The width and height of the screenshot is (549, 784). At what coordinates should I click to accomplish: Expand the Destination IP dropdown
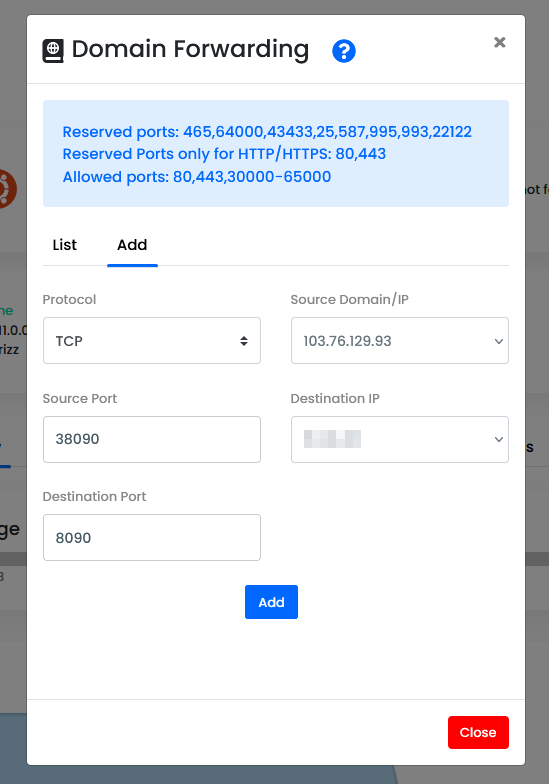pyautogui.click(x=400, y=440)
